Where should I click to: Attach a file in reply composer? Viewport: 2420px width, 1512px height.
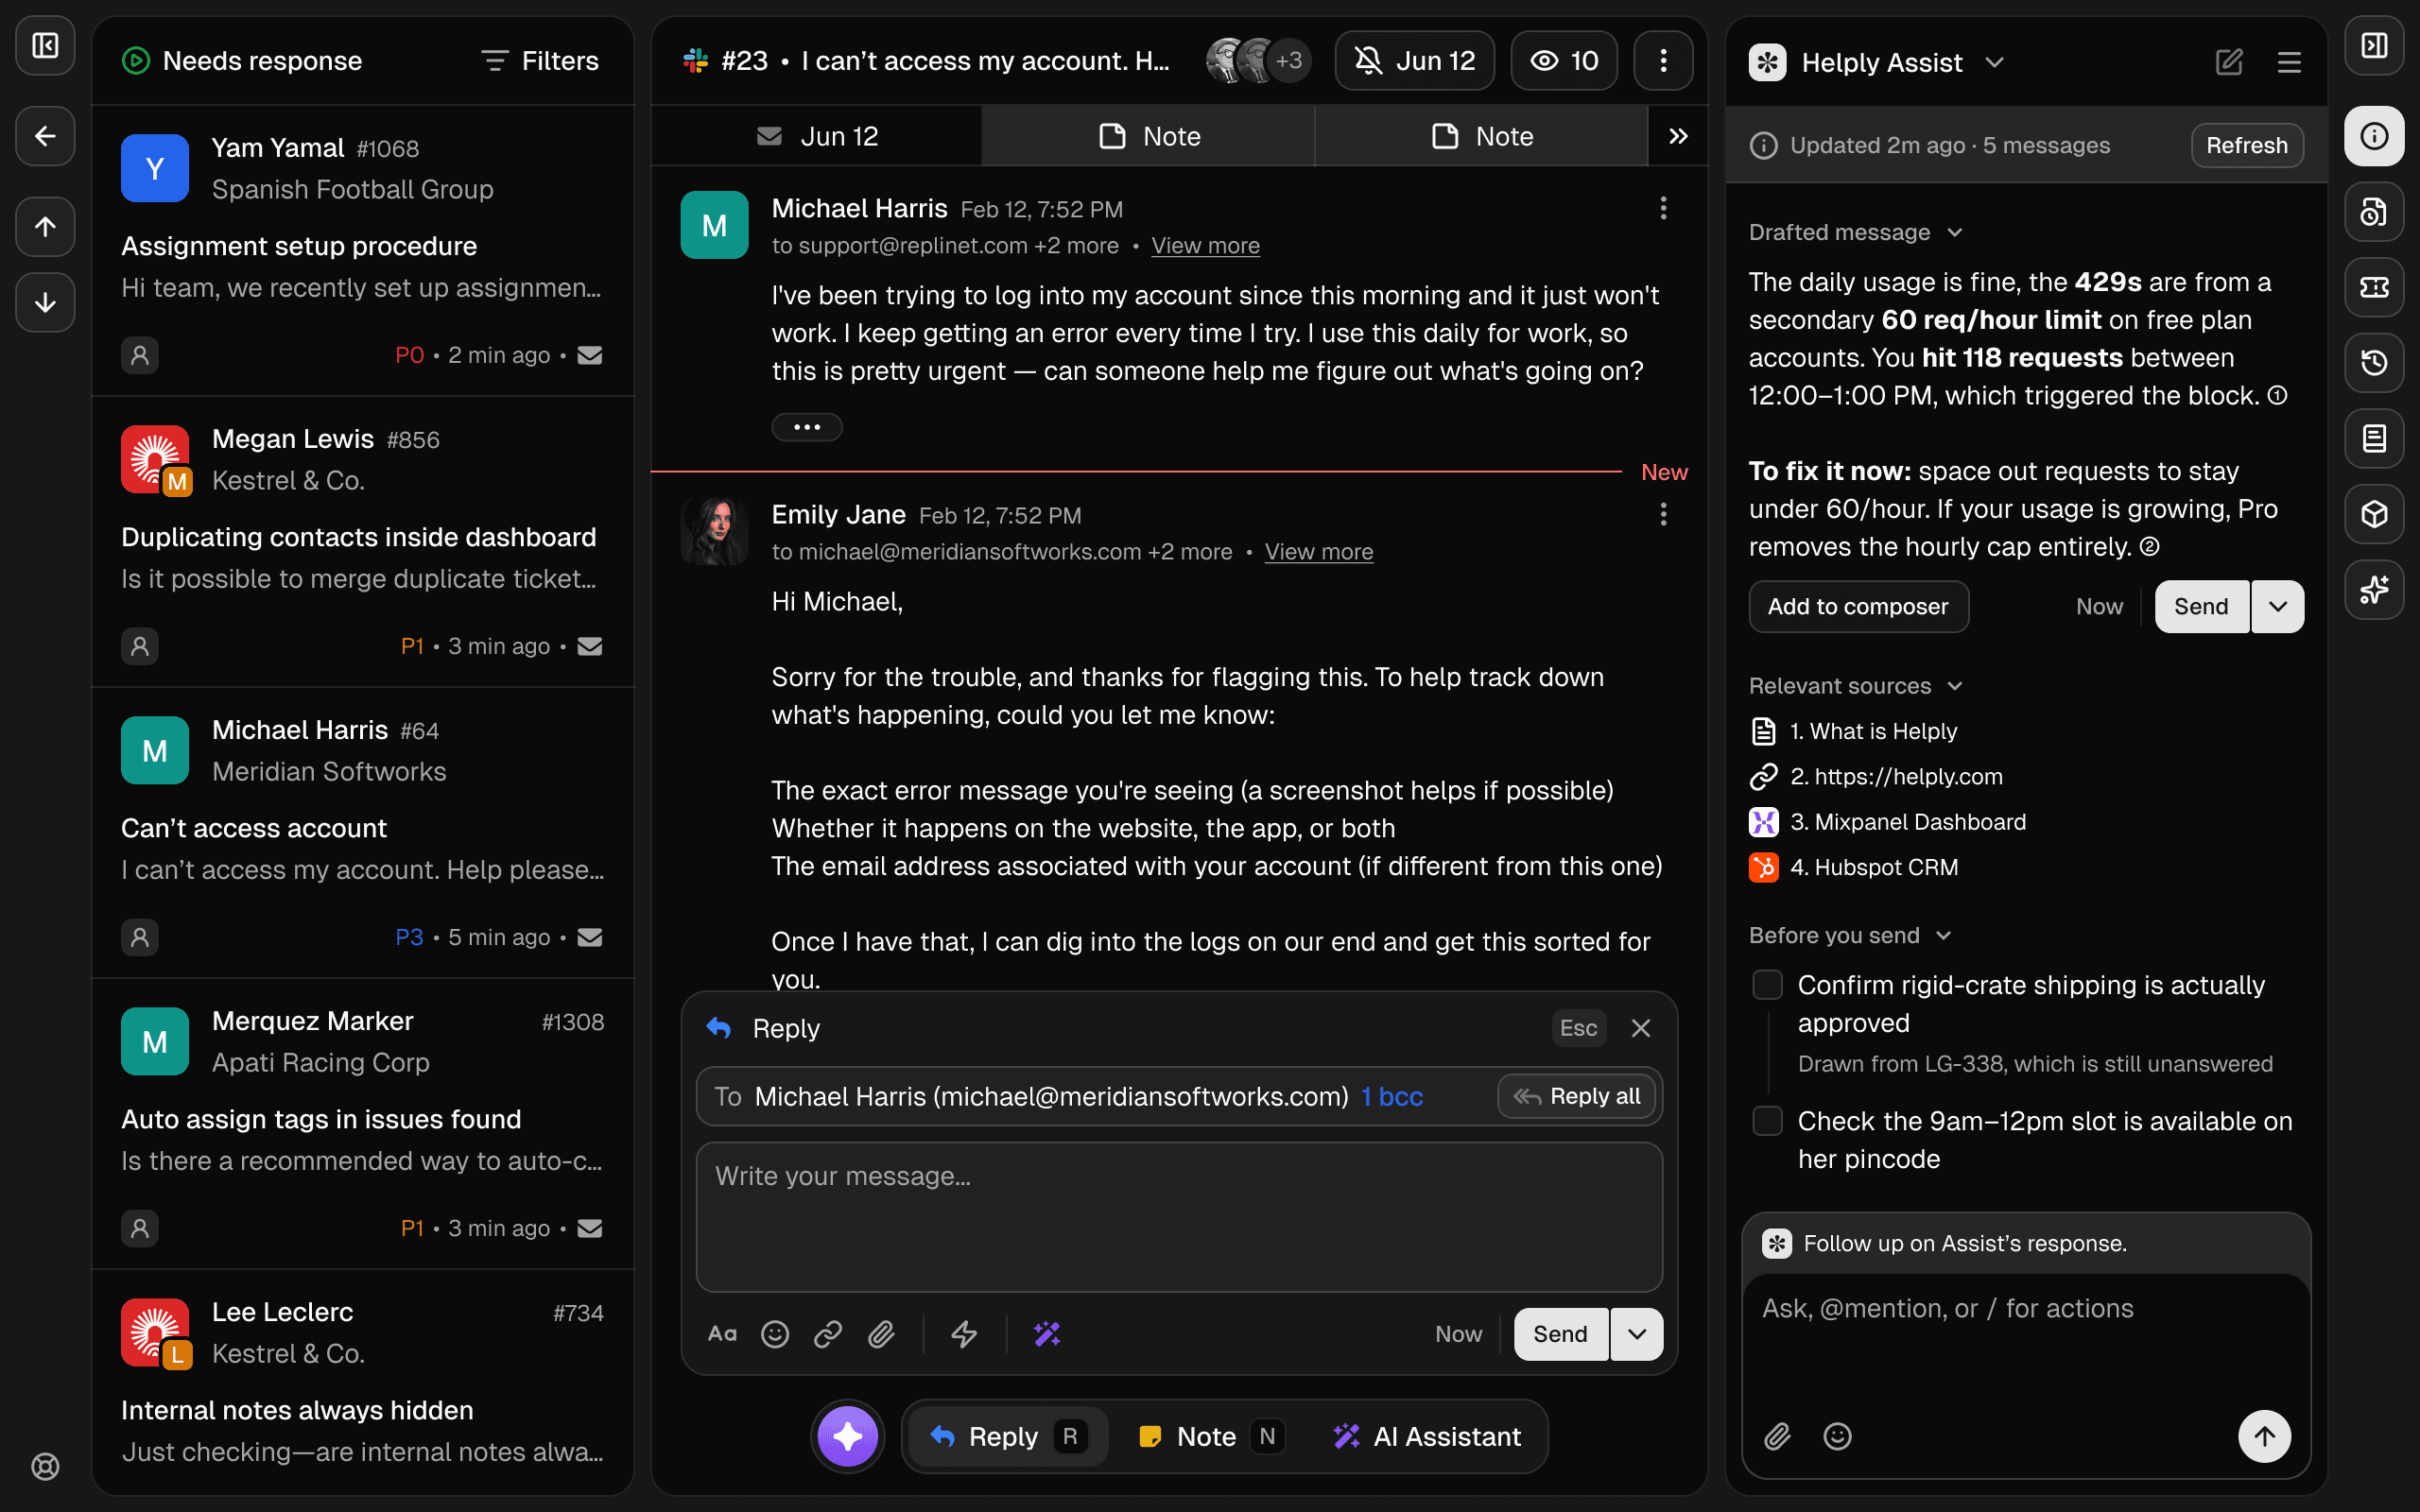pos(881,1334)
